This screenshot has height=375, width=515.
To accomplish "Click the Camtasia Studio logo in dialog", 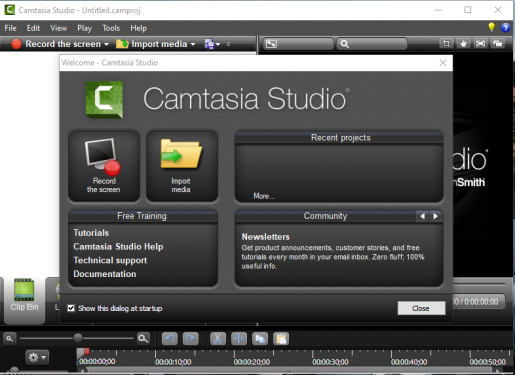I will point(104,100).
